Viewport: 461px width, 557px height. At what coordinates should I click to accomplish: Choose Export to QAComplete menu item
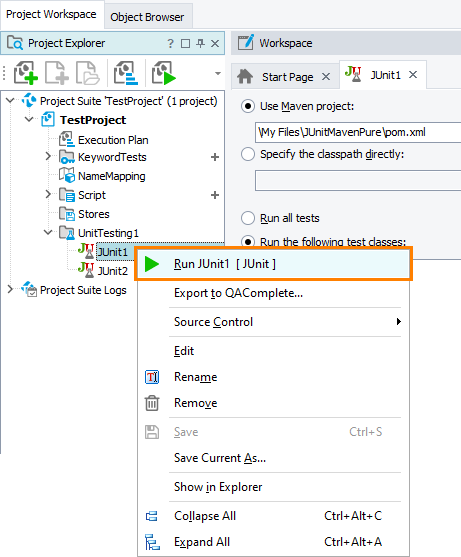pos(273,293)
